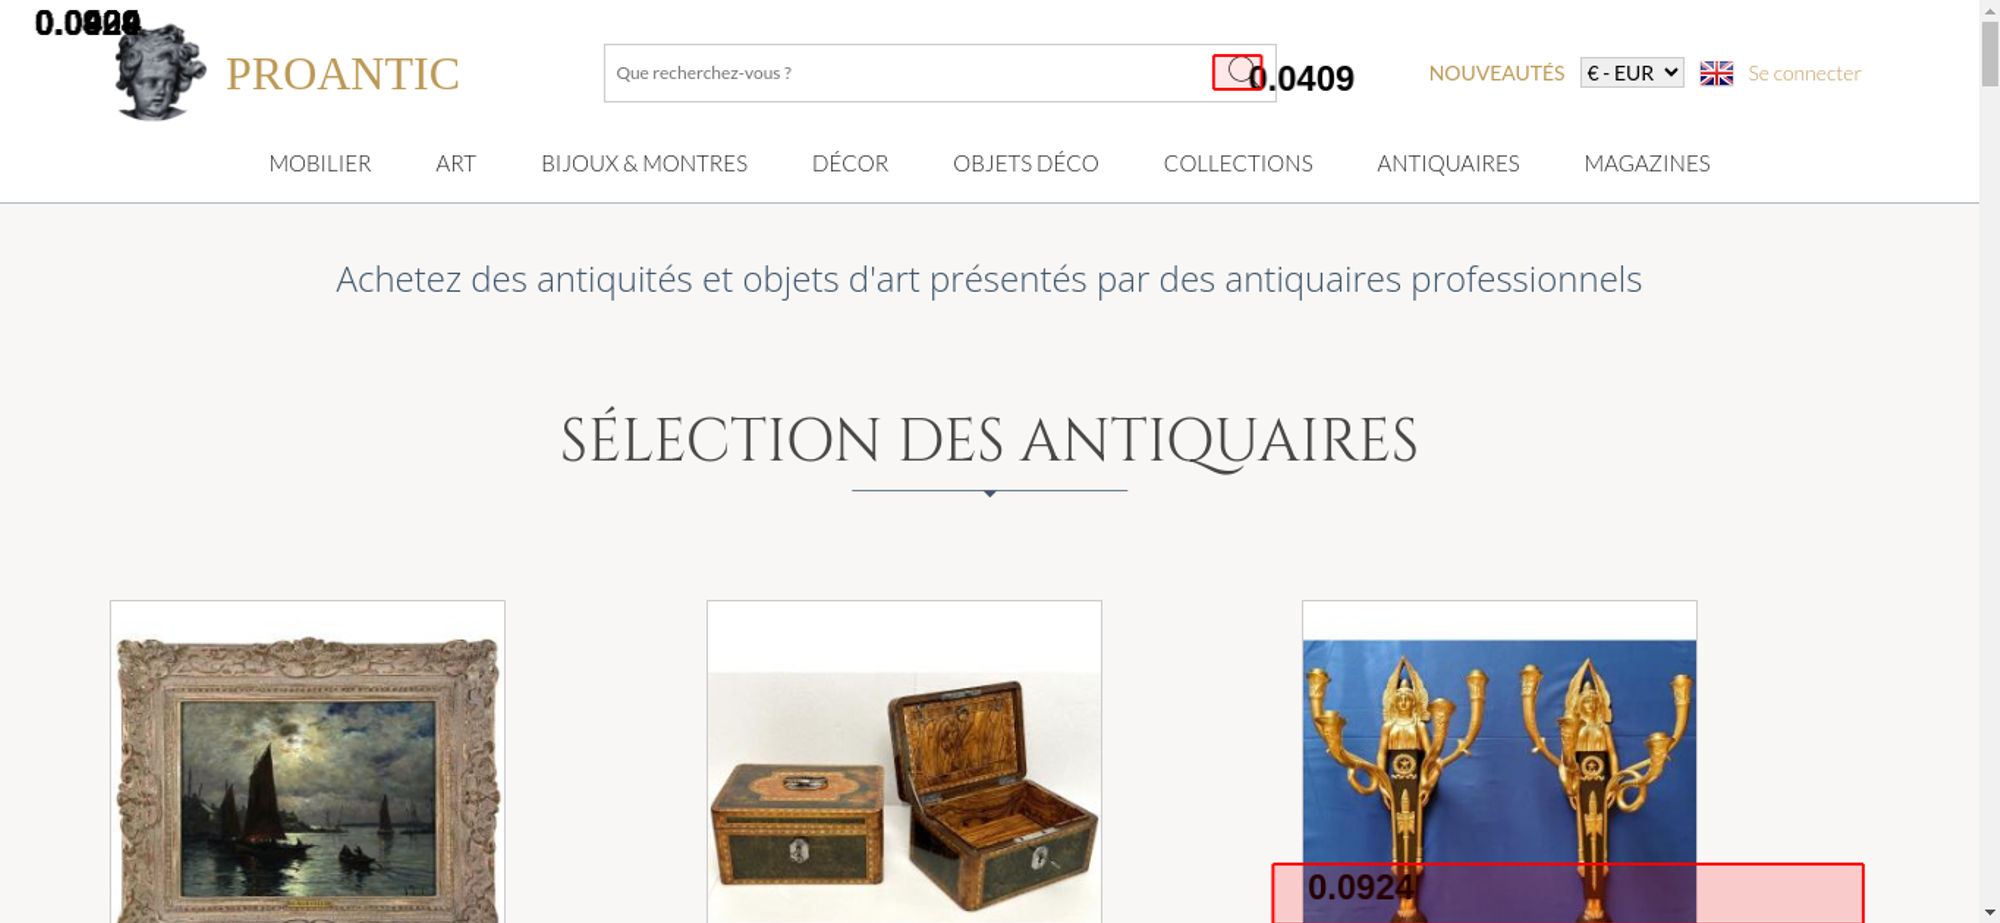This screenshot has width=2000, height=923.
Task: Click the Se connecter link
Action: (1804, 73)
